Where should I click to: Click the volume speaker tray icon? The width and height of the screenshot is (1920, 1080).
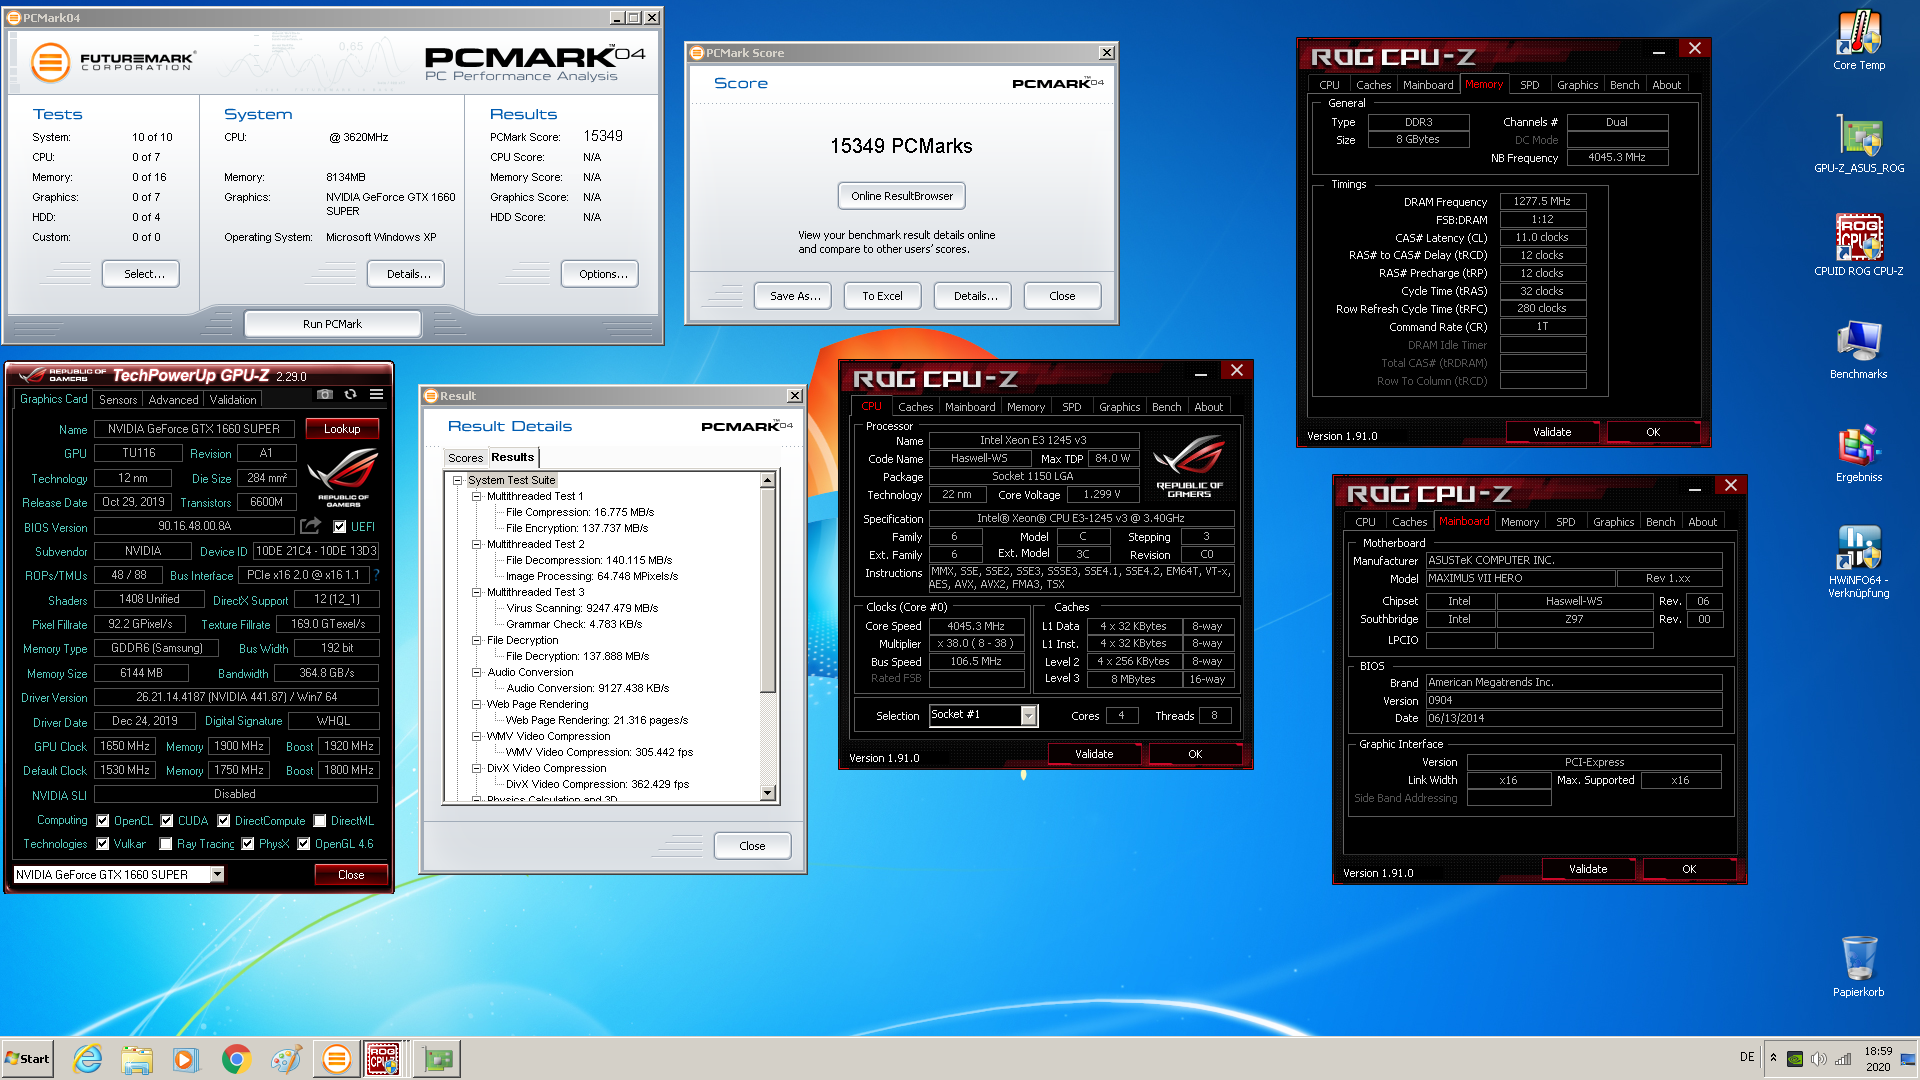[1819, 1059]
